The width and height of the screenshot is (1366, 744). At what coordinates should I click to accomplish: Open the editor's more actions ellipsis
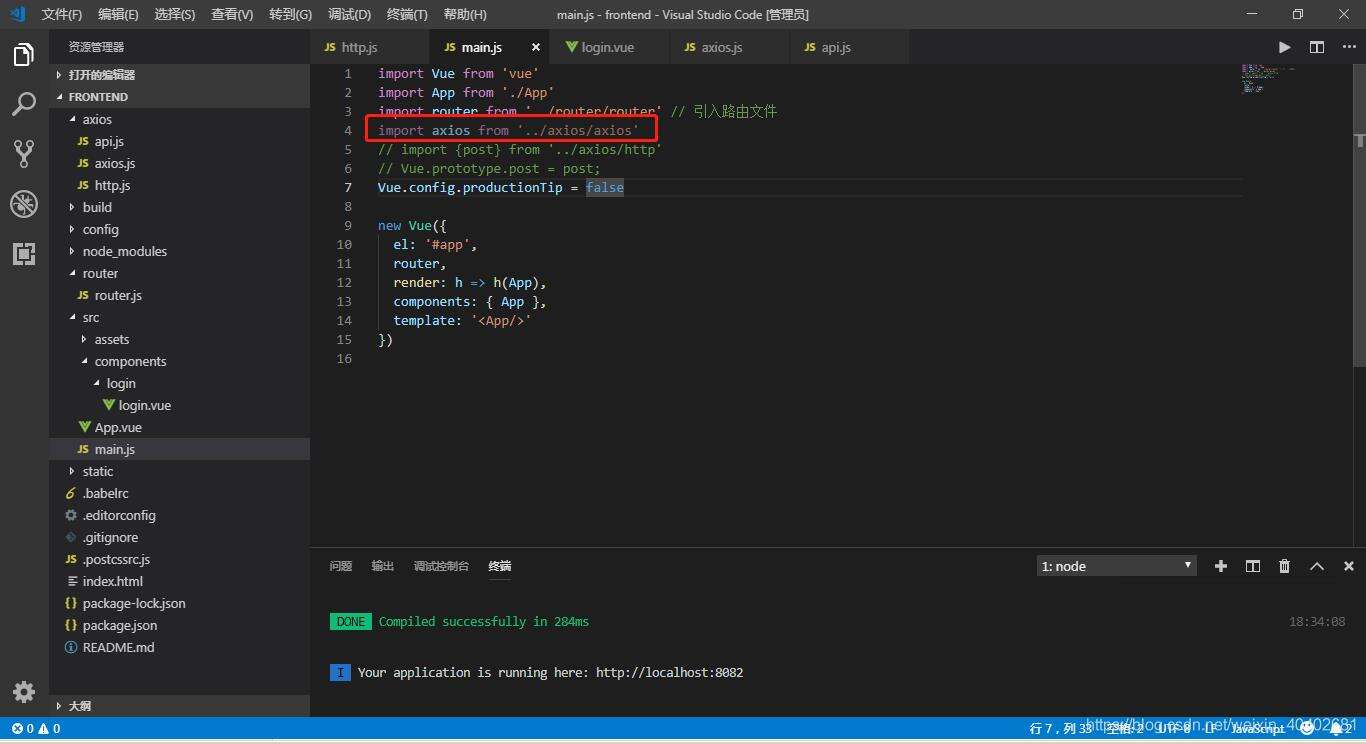1347,47
